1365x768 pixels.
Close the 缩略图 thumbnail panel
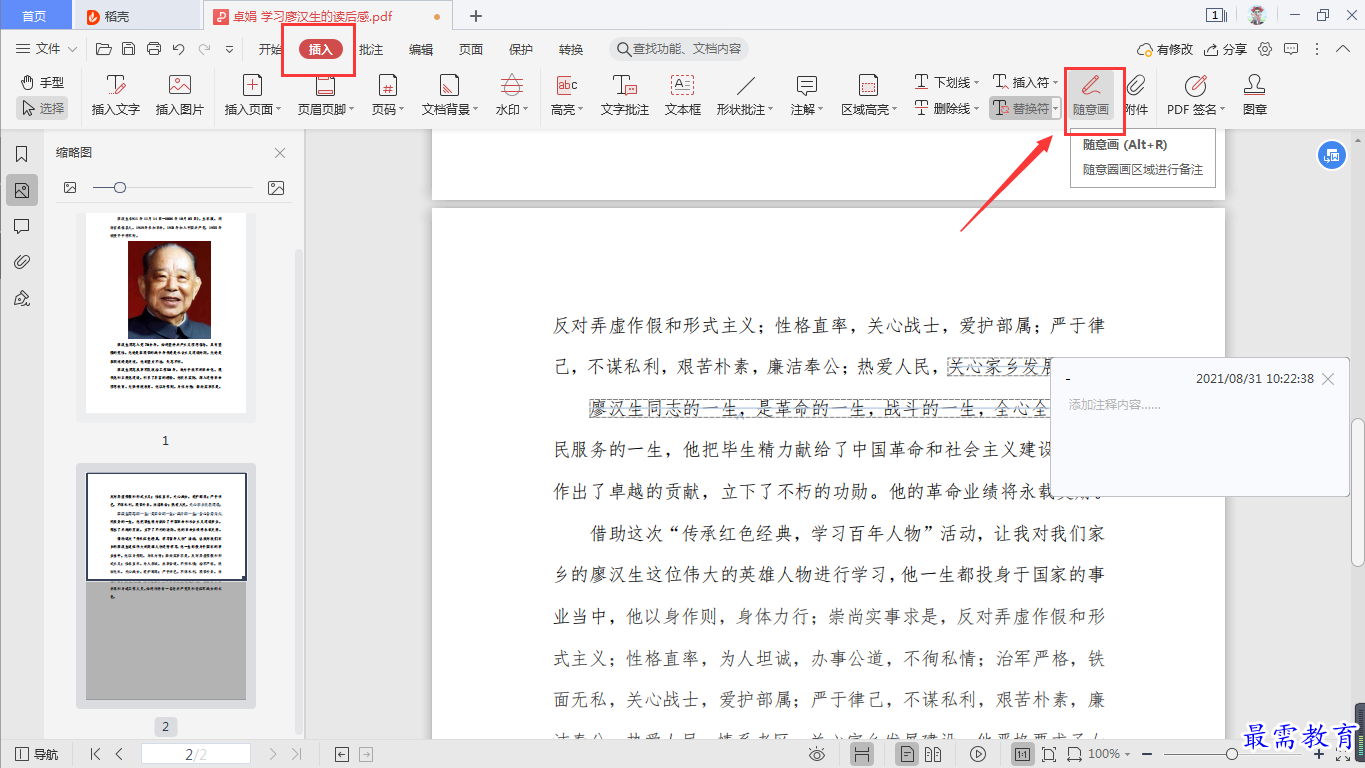coord(280,153)
